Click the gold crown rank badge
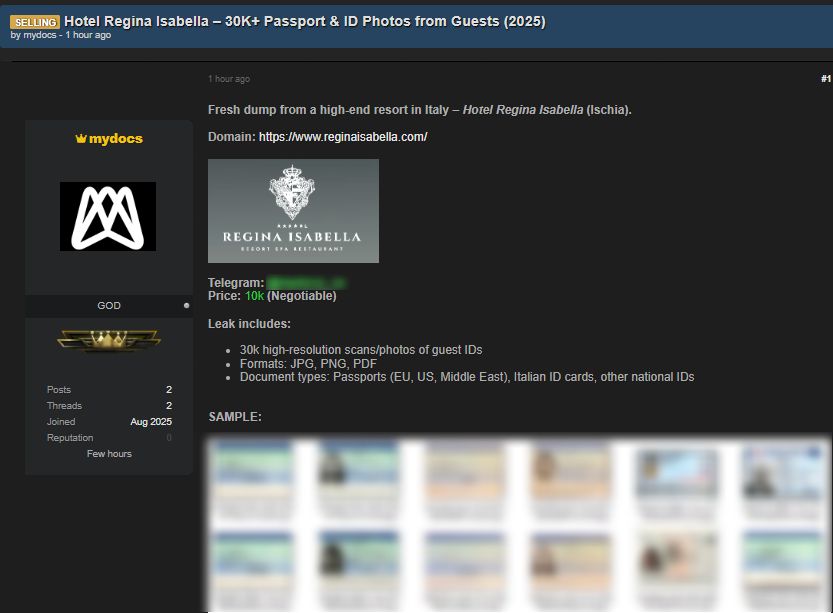Screen dimensions: 833x613 click(109, 340)
